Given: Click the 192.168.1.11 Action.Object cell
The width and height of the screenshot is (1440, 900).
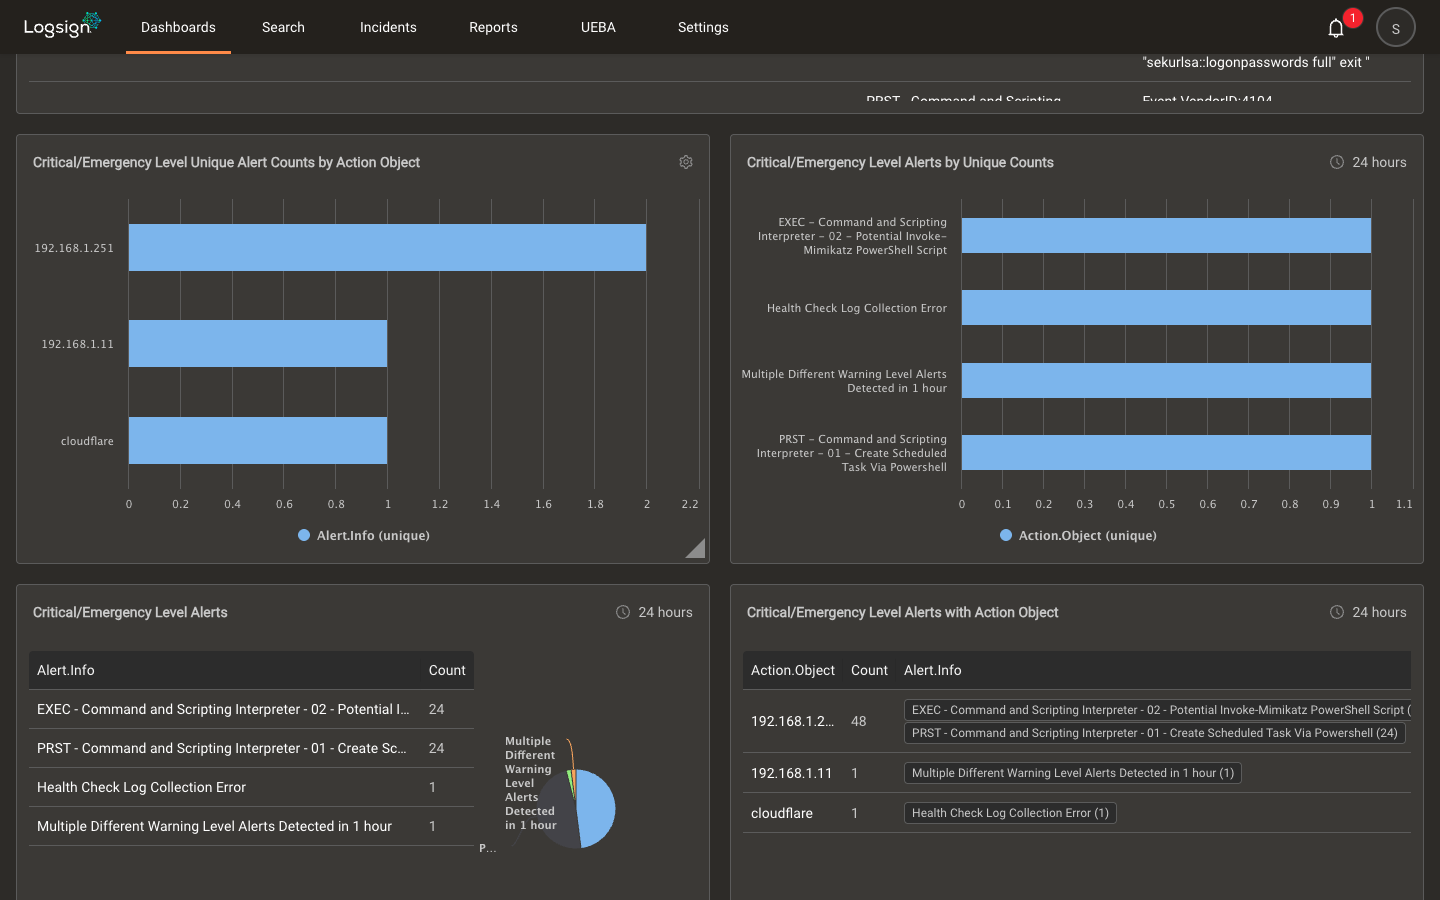Looking at the screenshot, I should [x=792, y=773].
